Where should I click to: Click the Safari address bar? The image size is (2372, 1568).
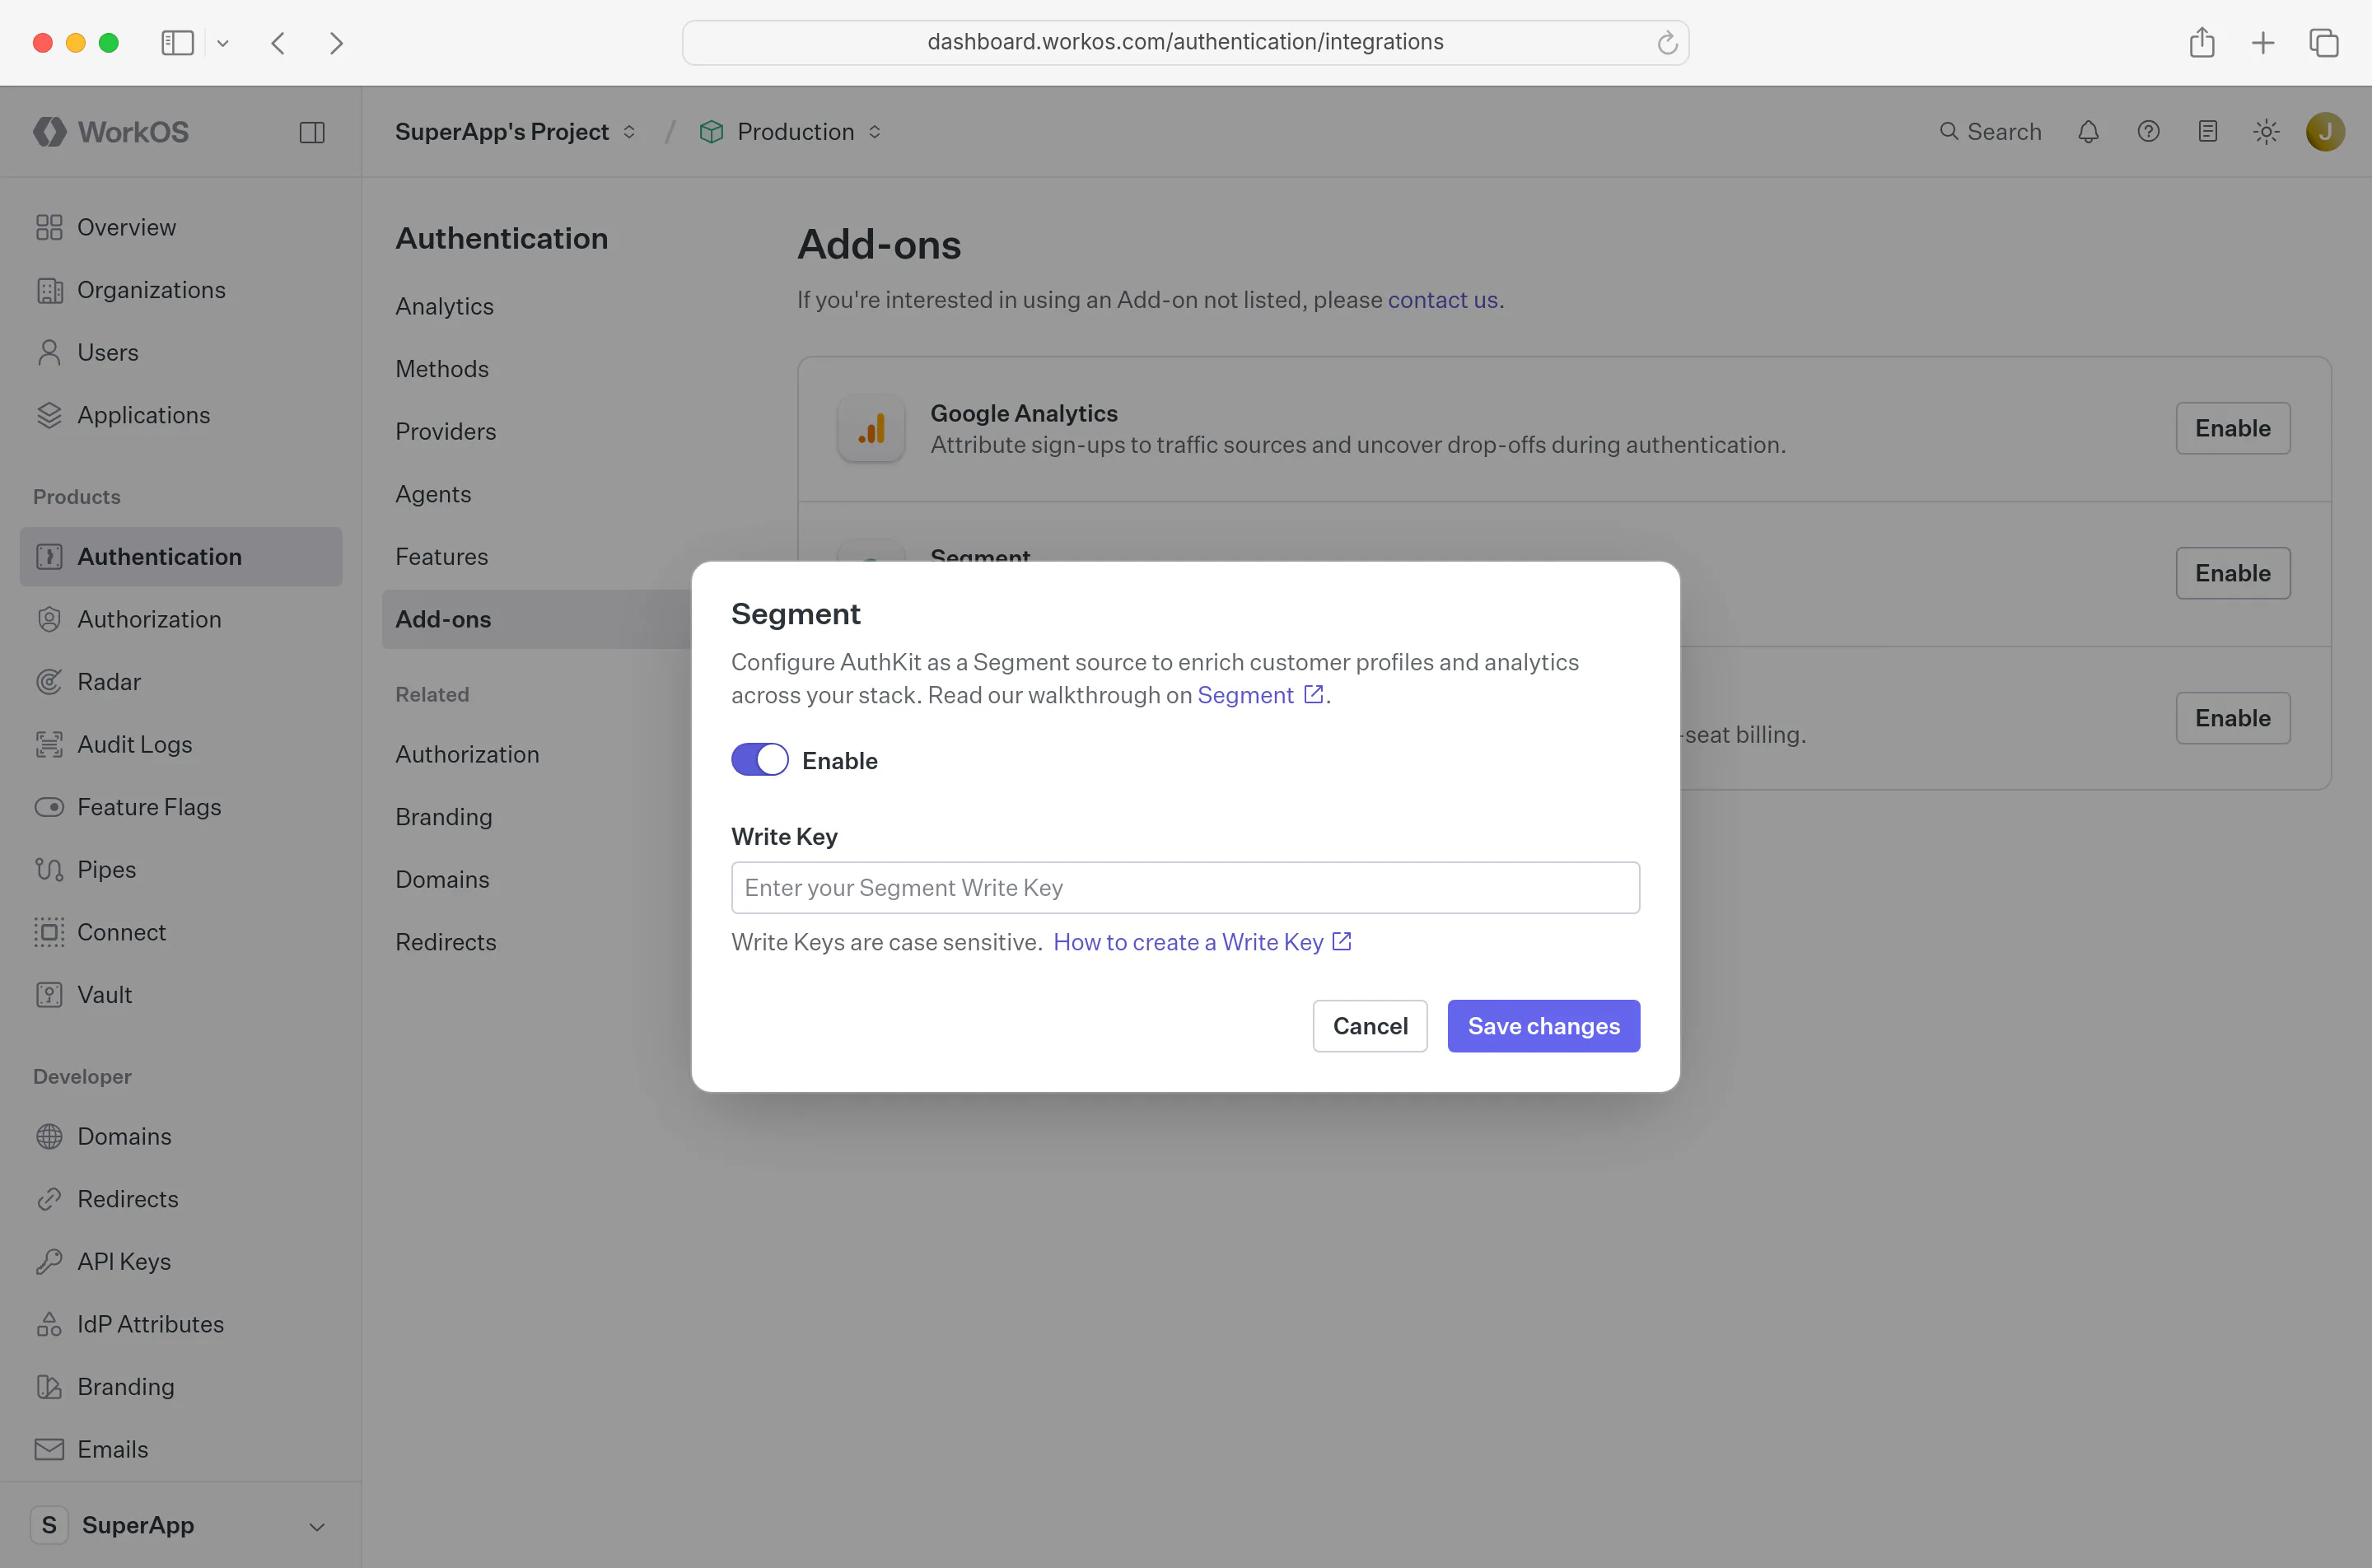1185,42
